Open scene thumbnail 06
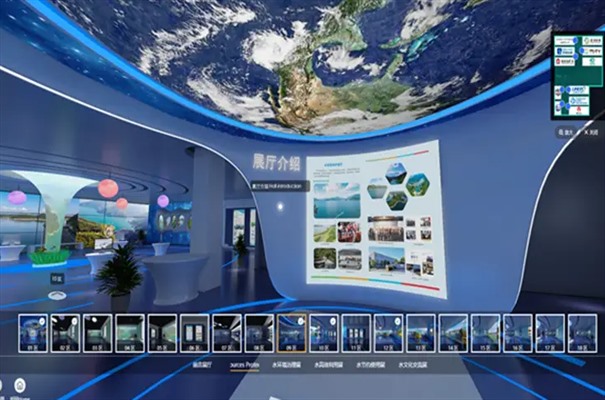This screenshot has height=400, width=605. pyautogui.click(x=194, y=333)
